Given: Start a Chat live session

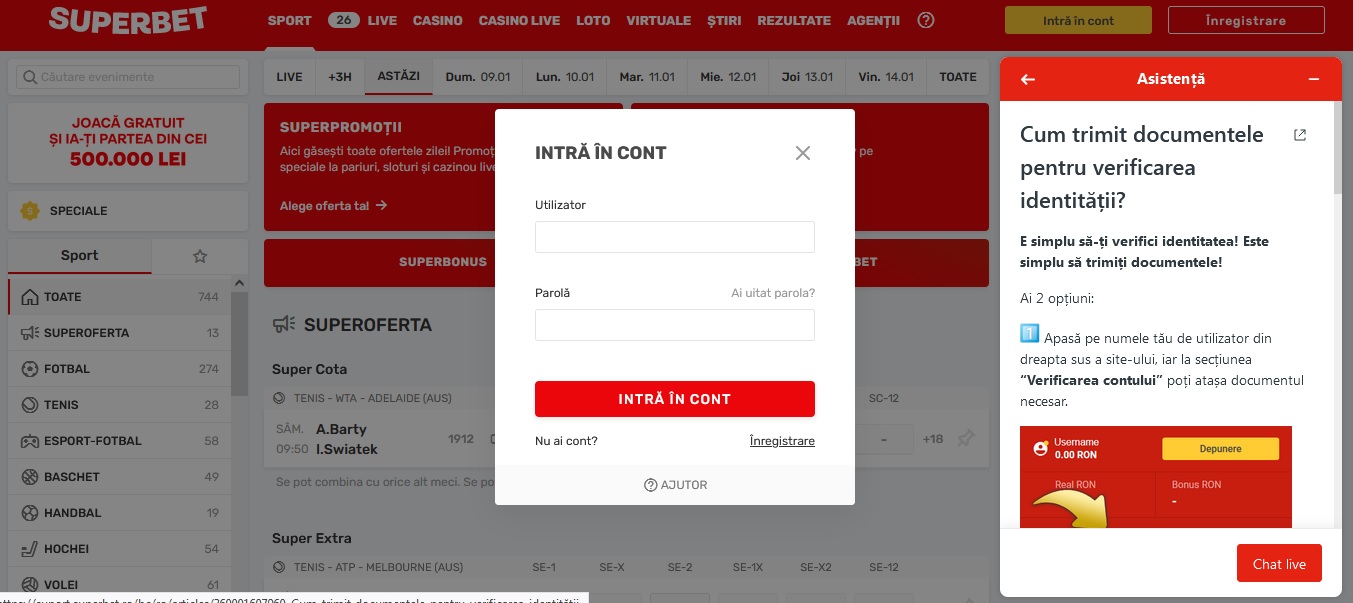Looking at the screenshot, I should pos(1279,563).
